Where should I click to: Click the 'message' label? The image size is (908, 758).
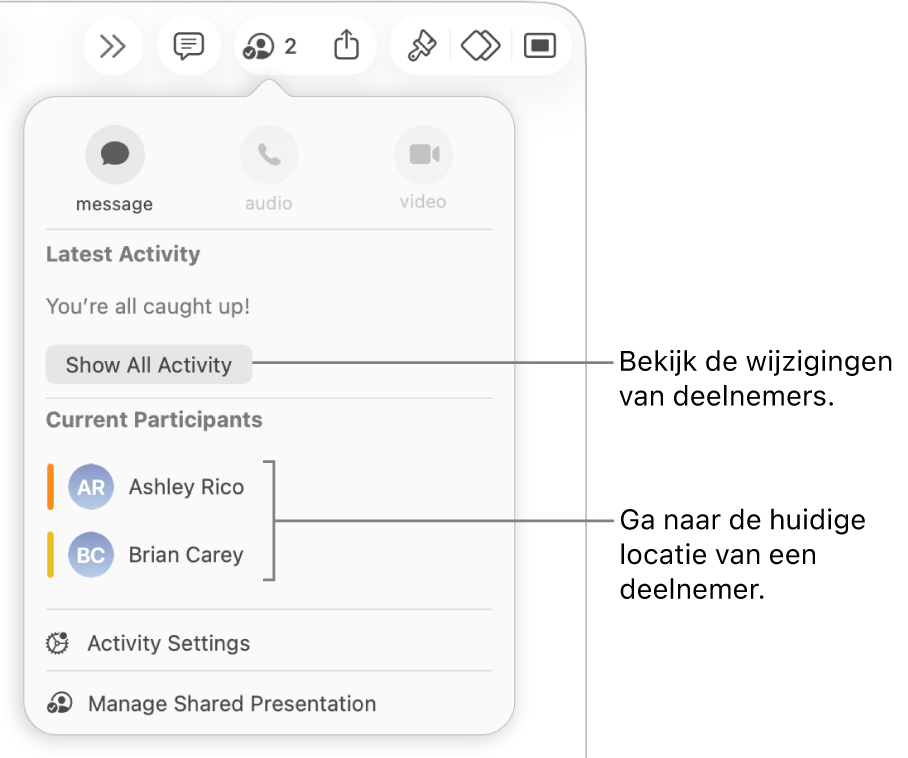(x=115, y=204)
